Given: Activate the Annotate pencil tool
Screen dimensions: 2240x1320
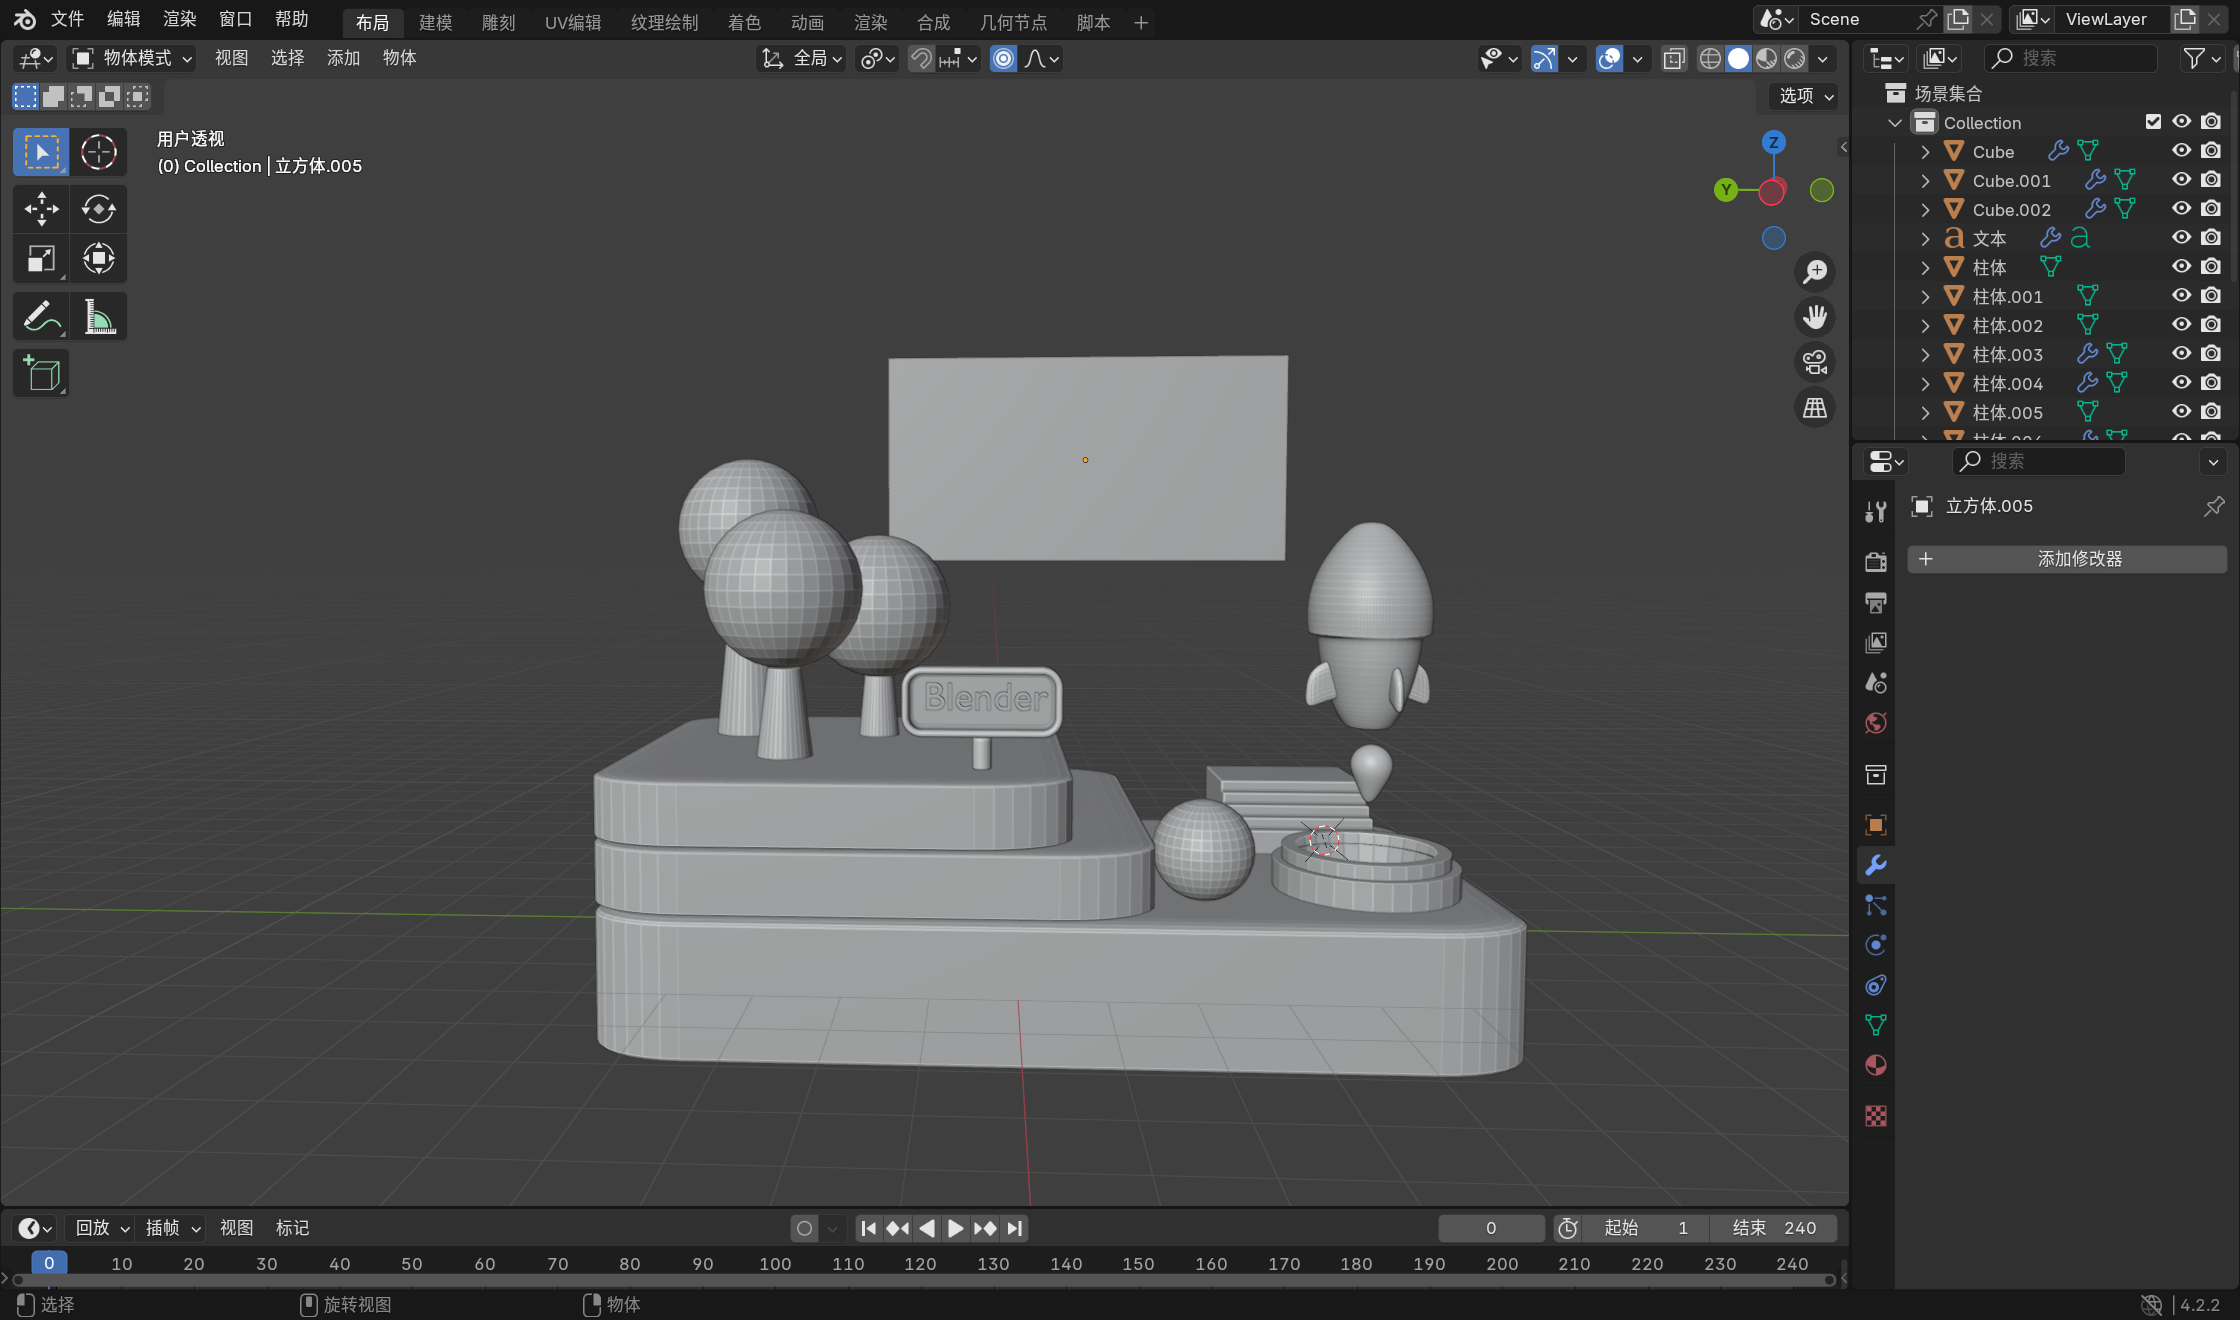Looking at the screenshot, I should pos(41,318).
